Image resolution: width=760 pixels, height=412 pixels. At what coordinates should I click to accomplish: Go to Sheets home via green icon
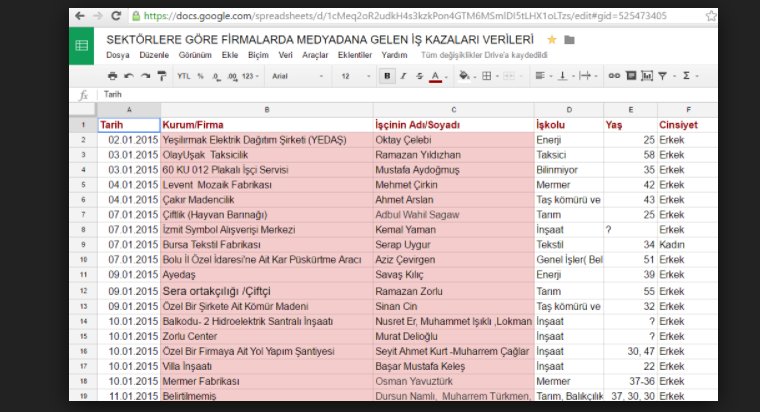coord(81,46)
